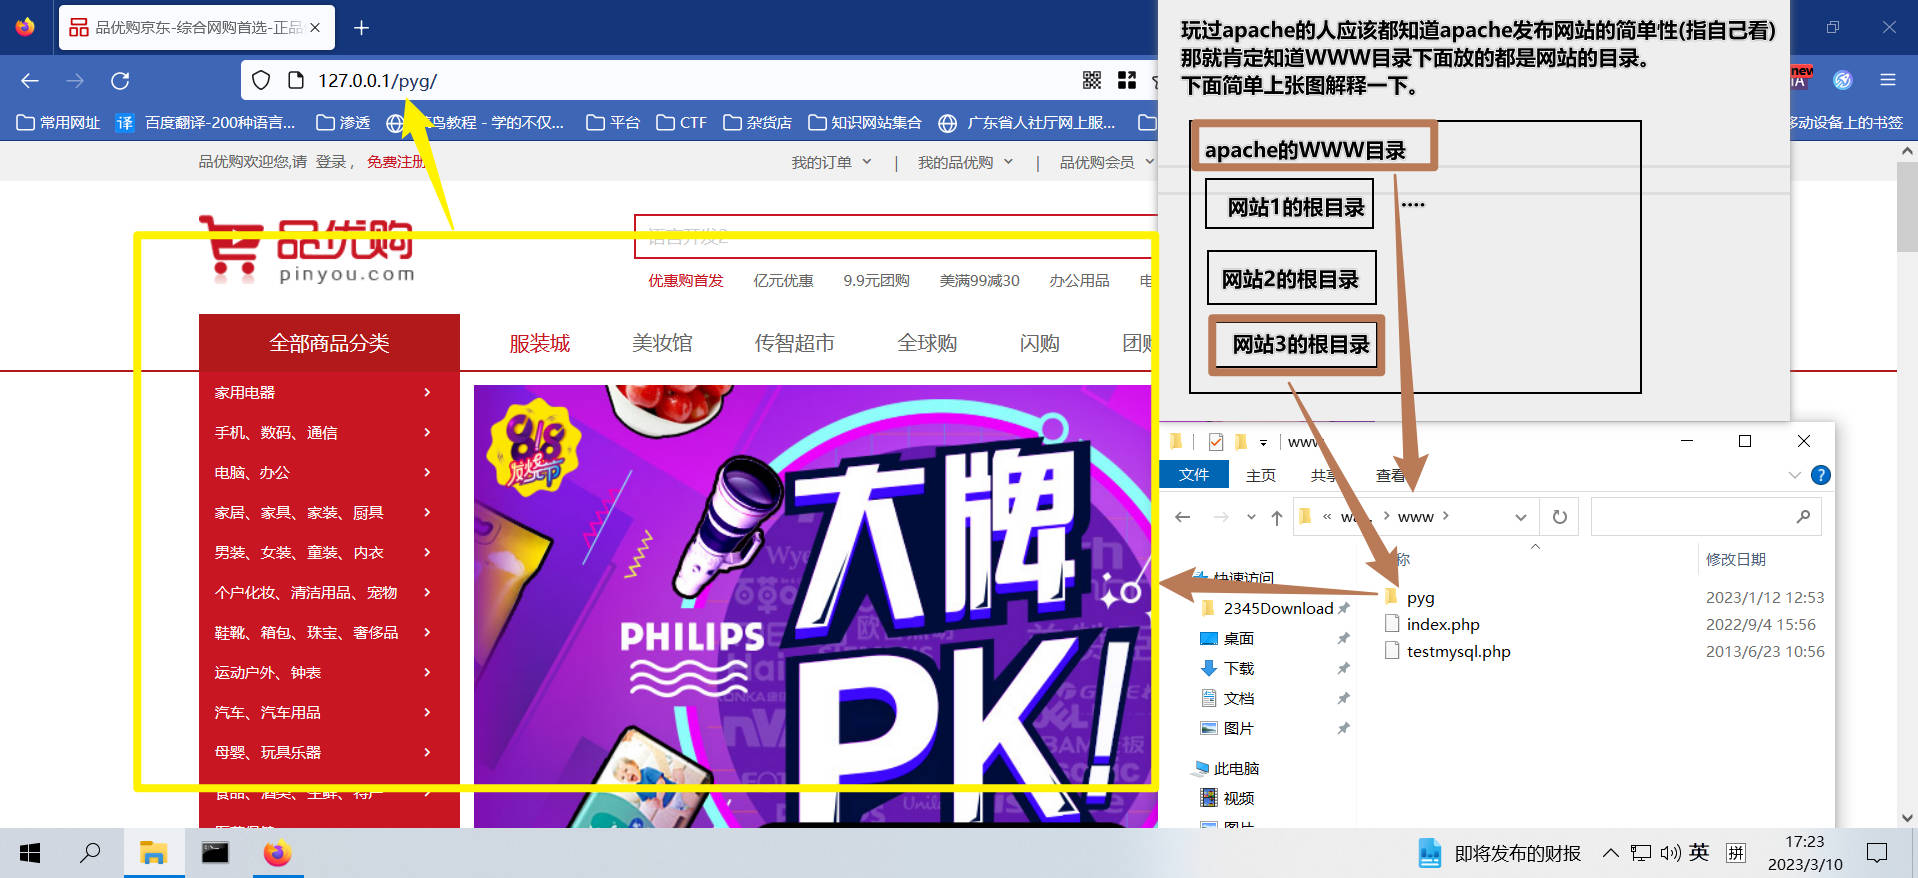Click 9.9元团购 link
This screenshot has height=878, width=1918.
[x=876, y=281]
